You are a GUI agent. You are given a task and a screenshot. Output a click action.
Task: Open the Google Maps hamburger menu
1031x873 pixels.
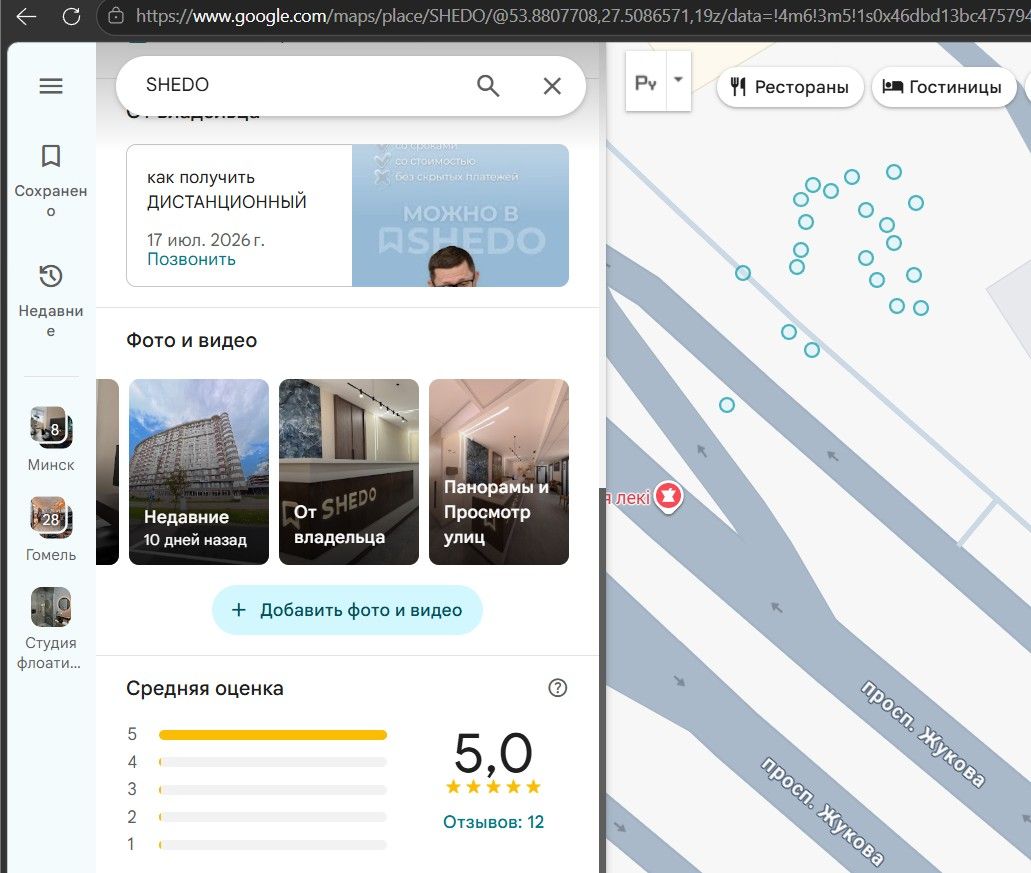click(x=51, y=86)
